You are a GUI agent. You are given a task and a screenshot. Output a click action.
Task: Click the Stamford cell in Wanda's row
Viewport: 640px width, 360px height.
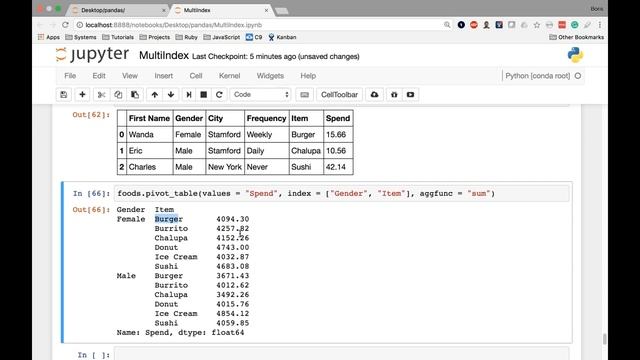click(224, 135)
